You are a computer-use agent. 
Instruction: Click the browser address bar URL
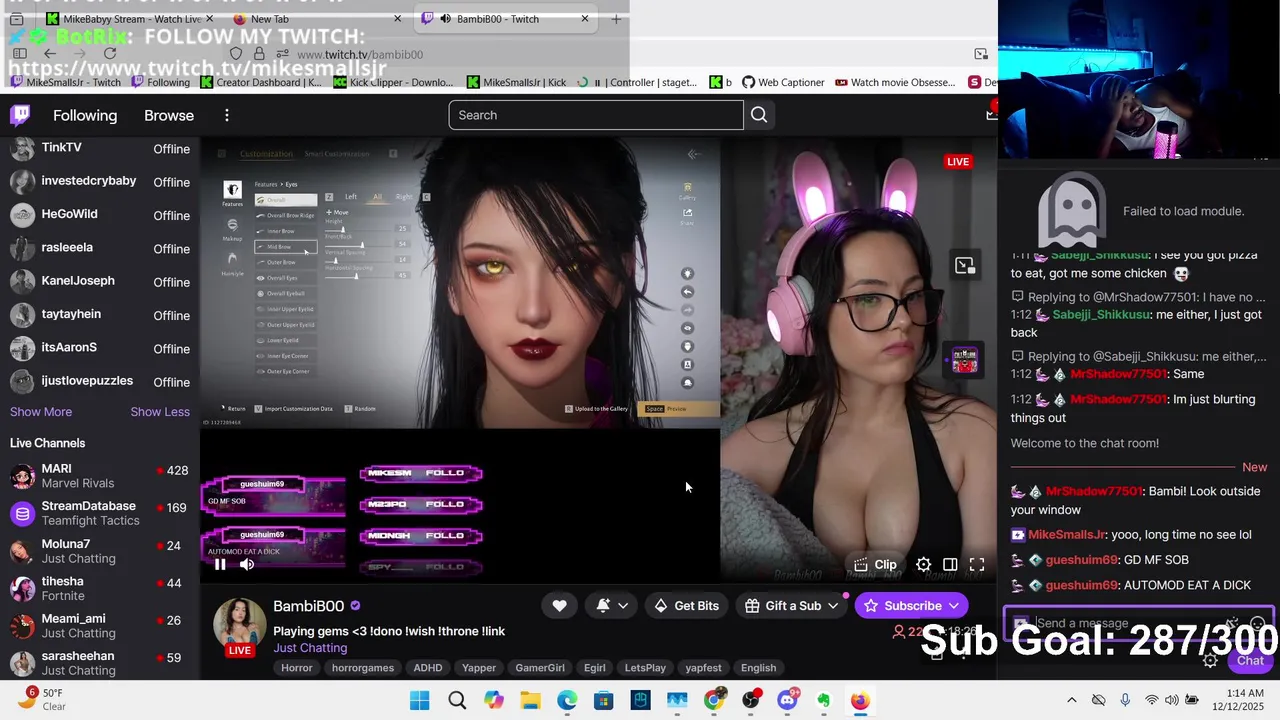pos(360,54)
